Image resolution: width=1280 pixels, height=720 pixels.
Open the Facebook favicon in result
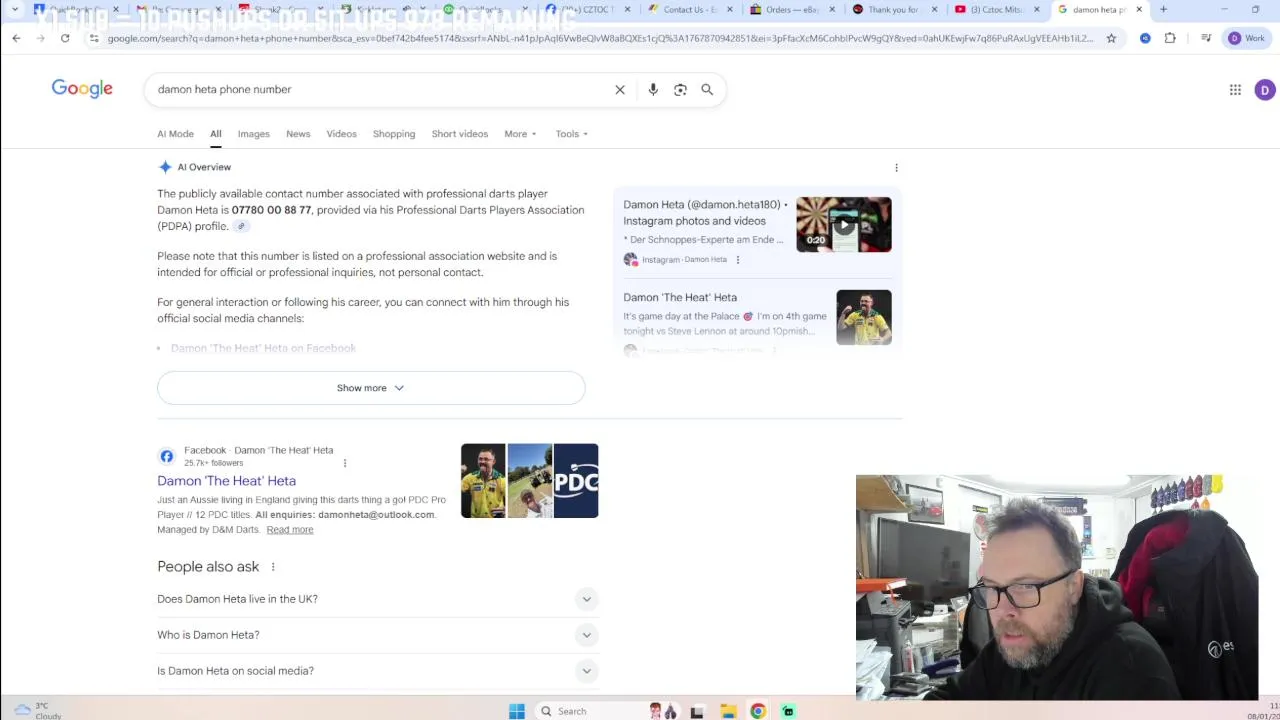(x=167, y=456)
